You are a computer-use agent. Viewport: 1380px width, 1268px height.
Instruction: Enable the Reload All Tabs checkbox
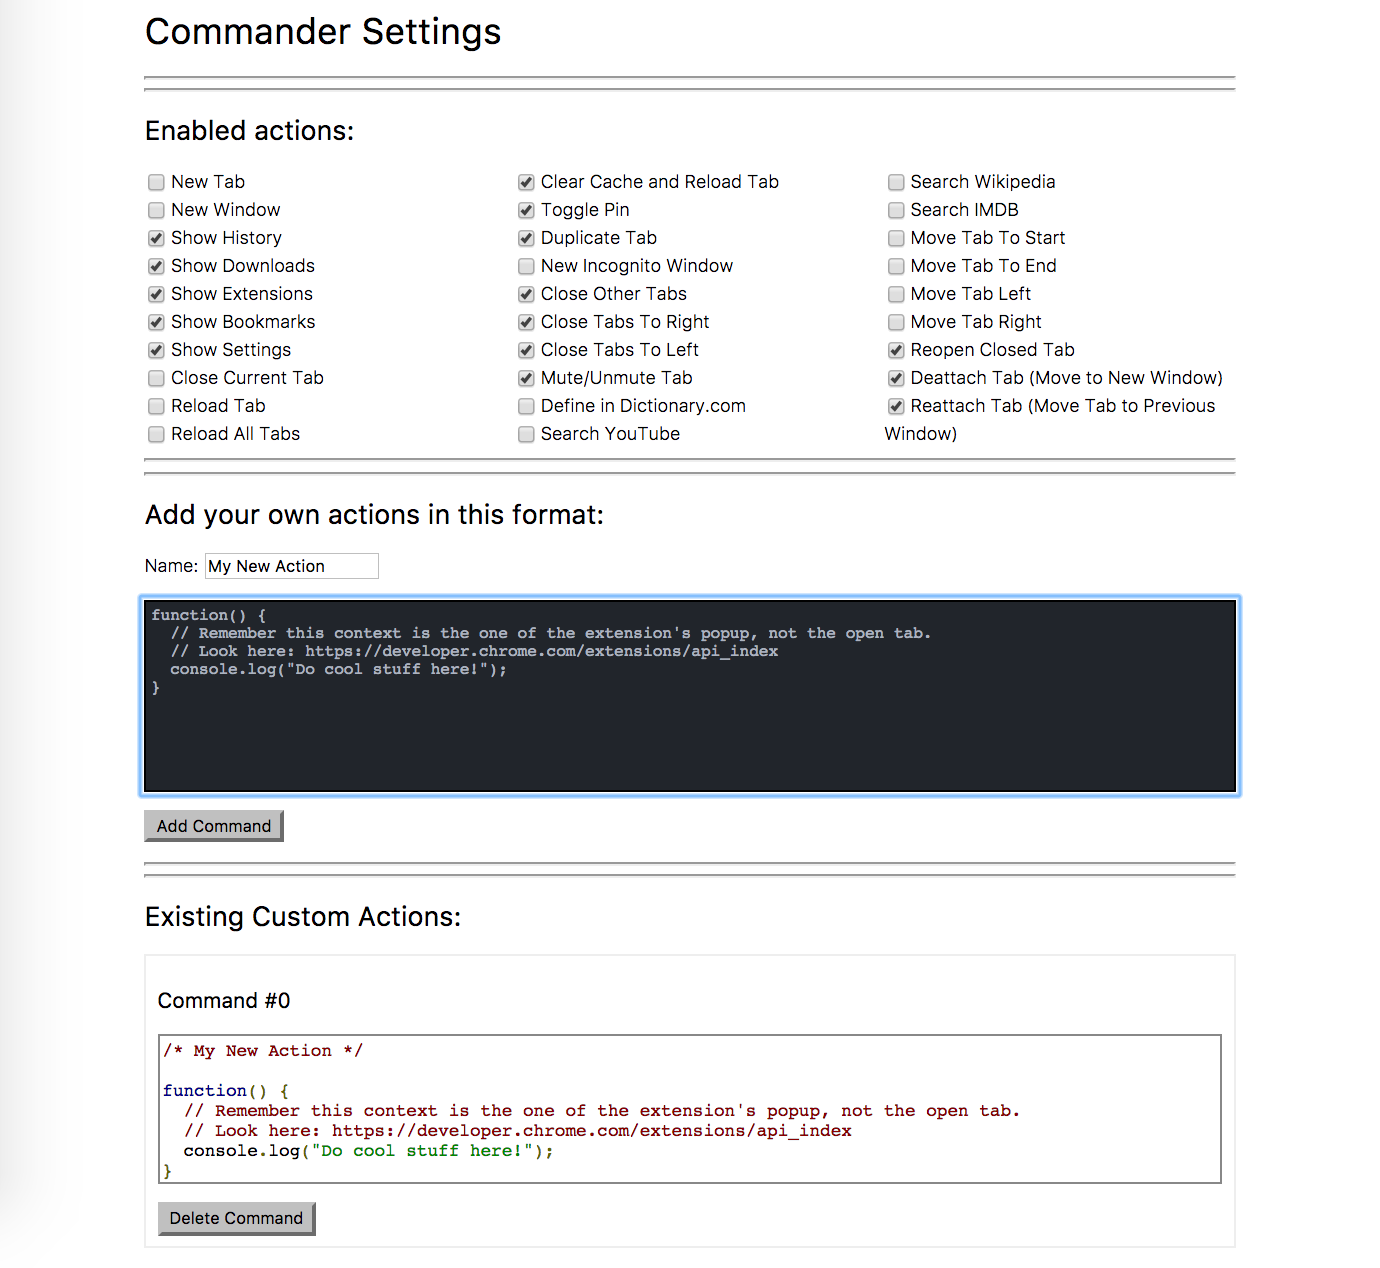point(156,434)
